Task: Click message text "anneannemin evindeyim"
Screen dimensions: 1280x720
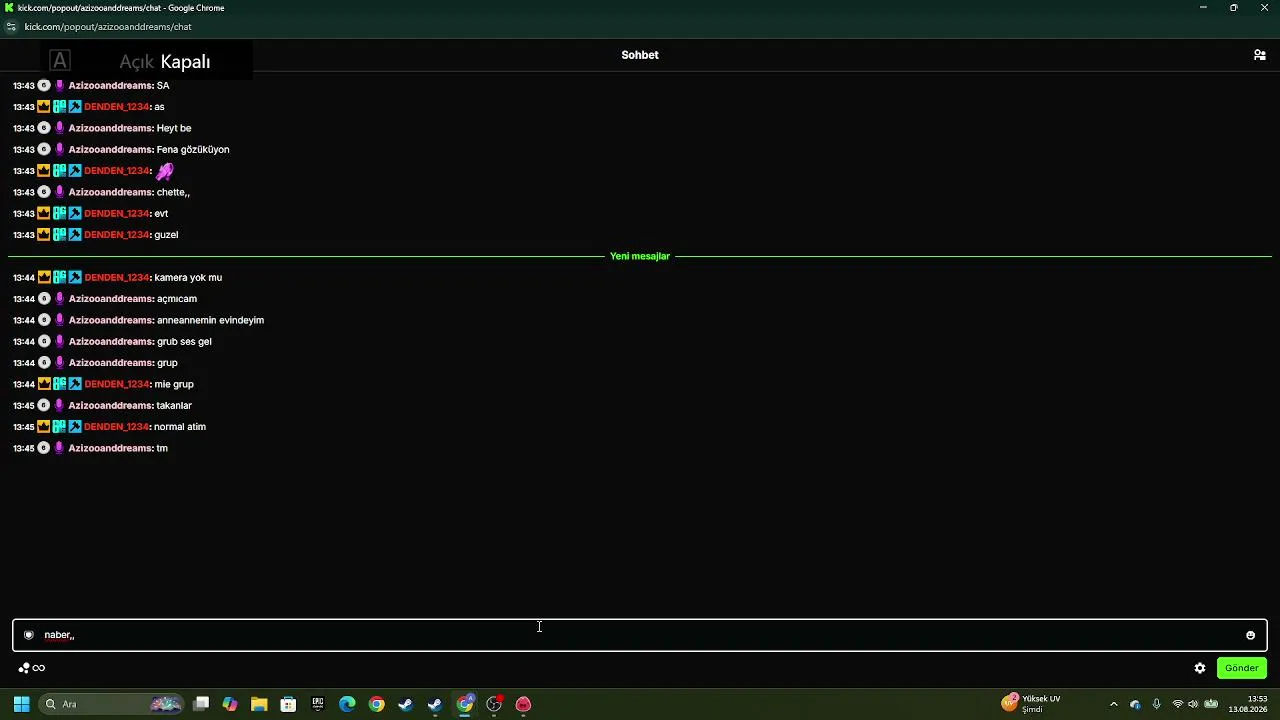Action: click(210, 320)
